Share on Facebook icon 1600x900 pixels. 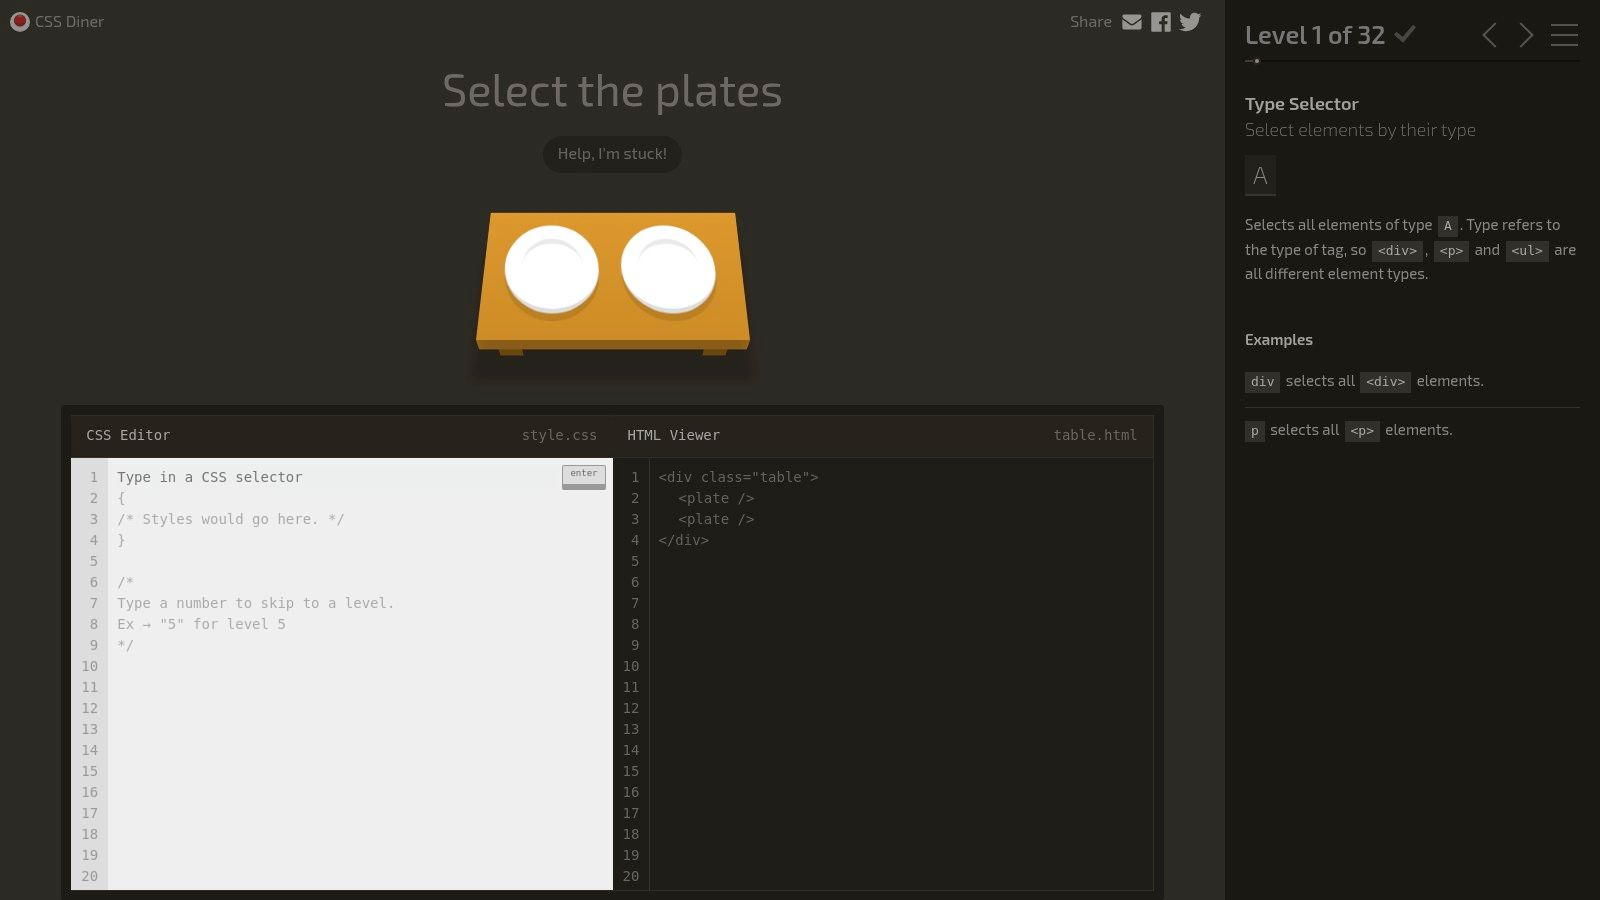1161,22
